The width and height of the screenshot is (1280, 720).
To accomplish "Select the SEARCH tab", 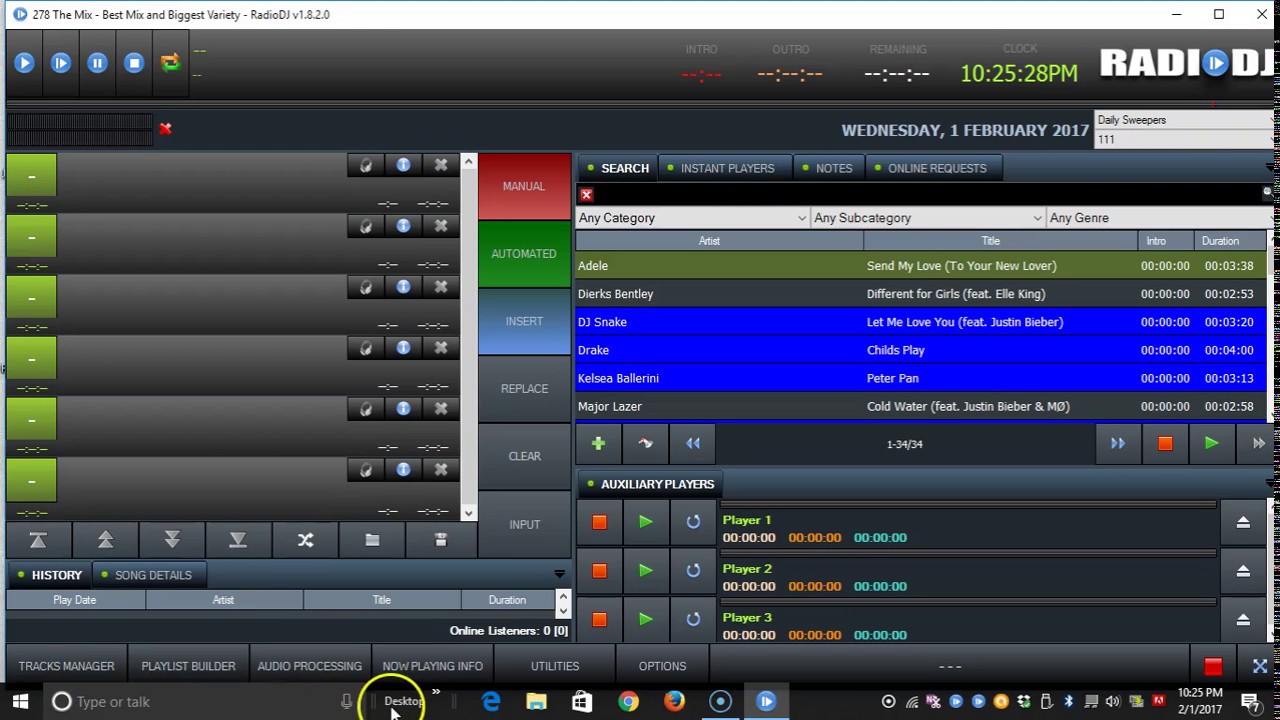I will pos(618,168).
